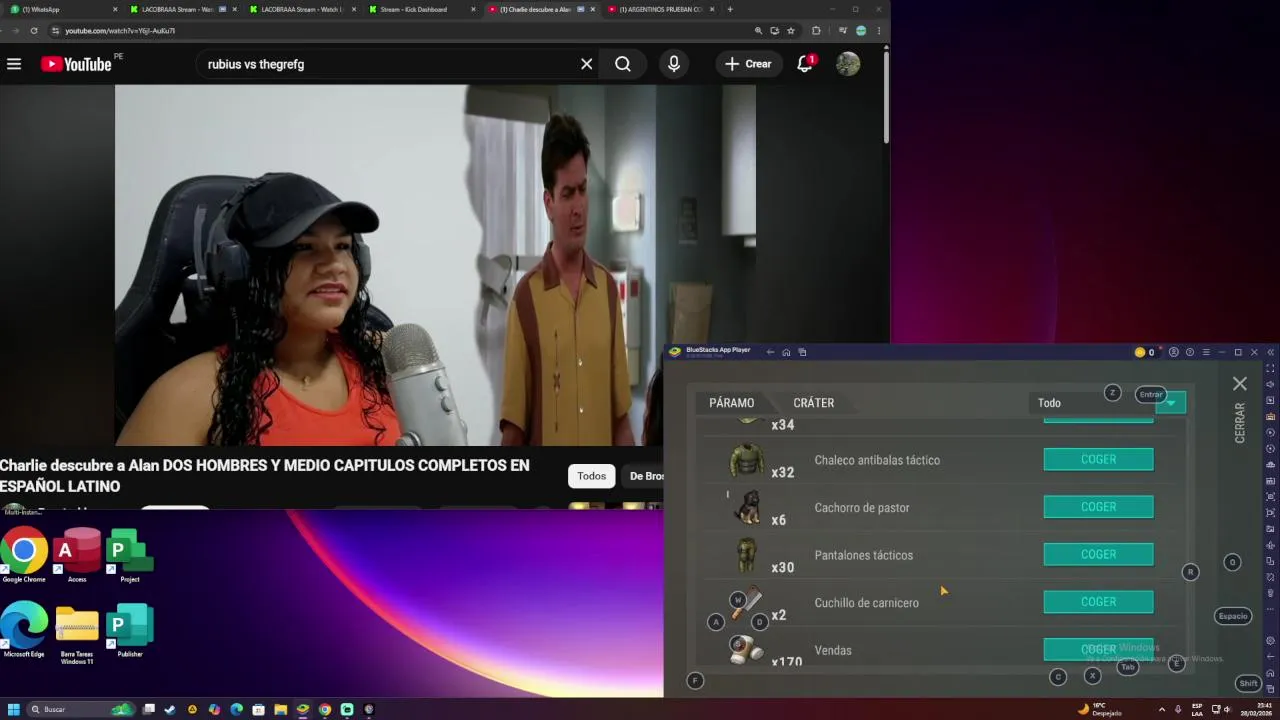Select the Todos filter chip

pyautogui.click(x=591, y=476)
